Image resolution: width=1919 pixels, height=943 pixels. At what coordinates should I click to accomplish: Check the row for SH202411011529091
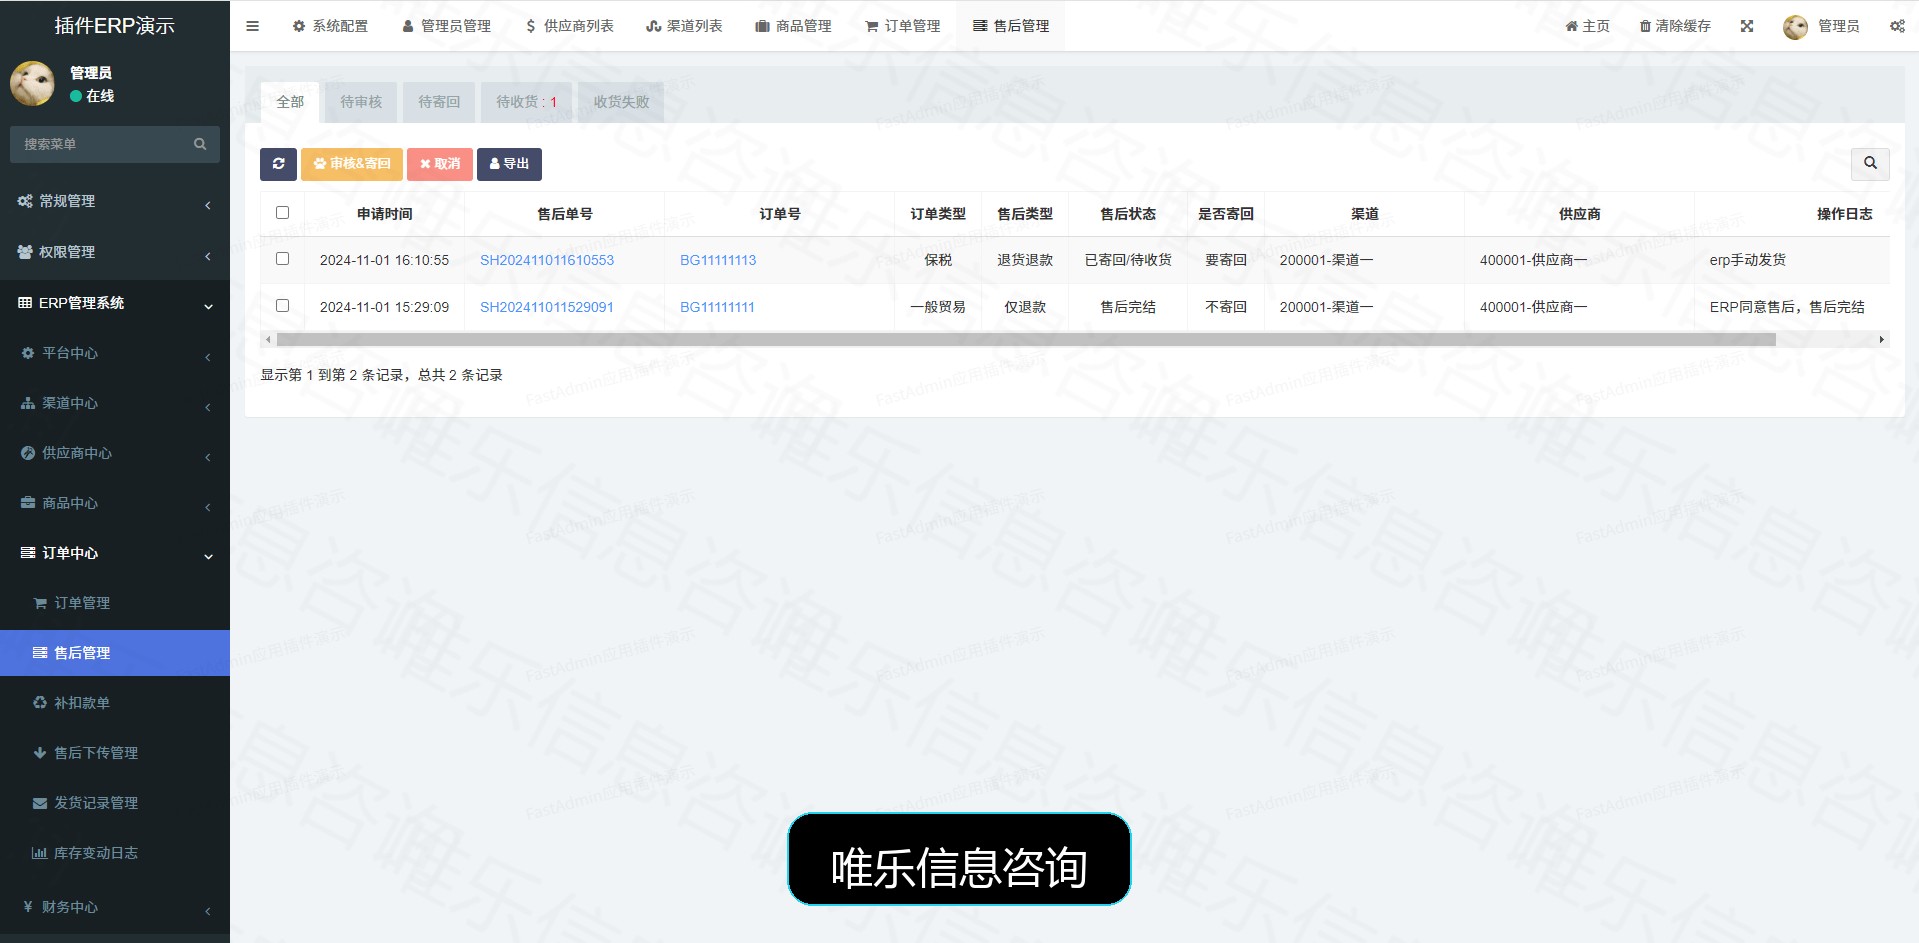(x=282, y=306)
